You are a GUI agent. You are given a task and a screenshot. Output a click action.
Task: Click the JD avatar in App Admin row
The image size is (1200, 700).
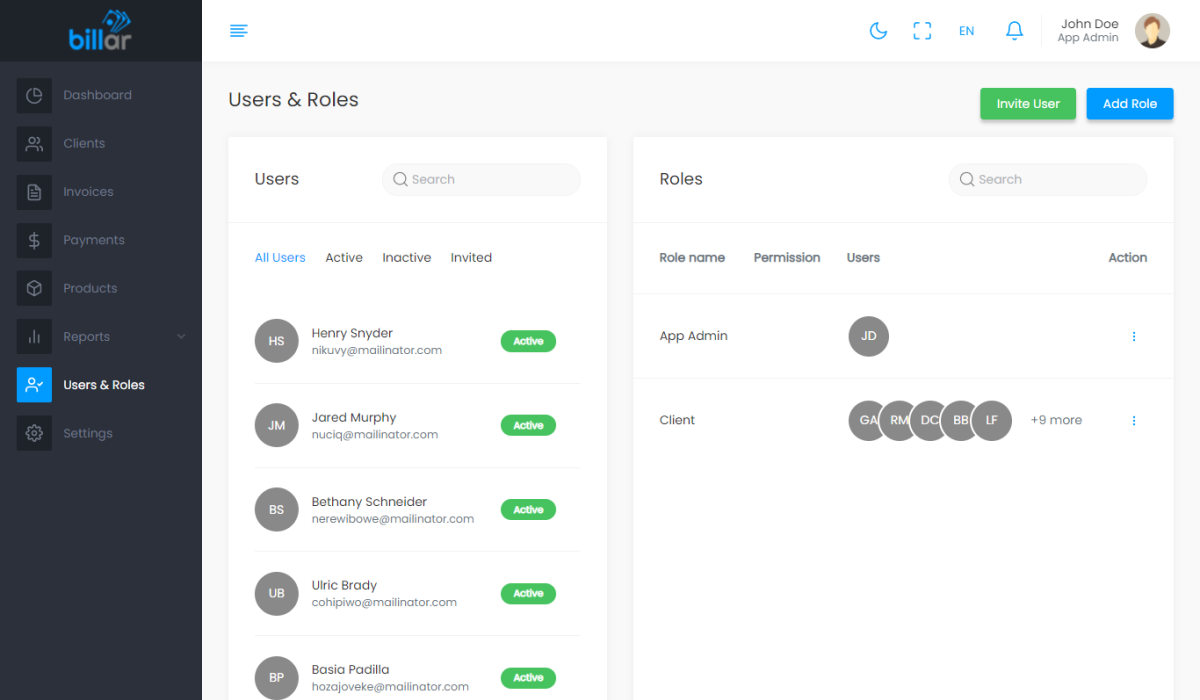click(x=869, y=336)
